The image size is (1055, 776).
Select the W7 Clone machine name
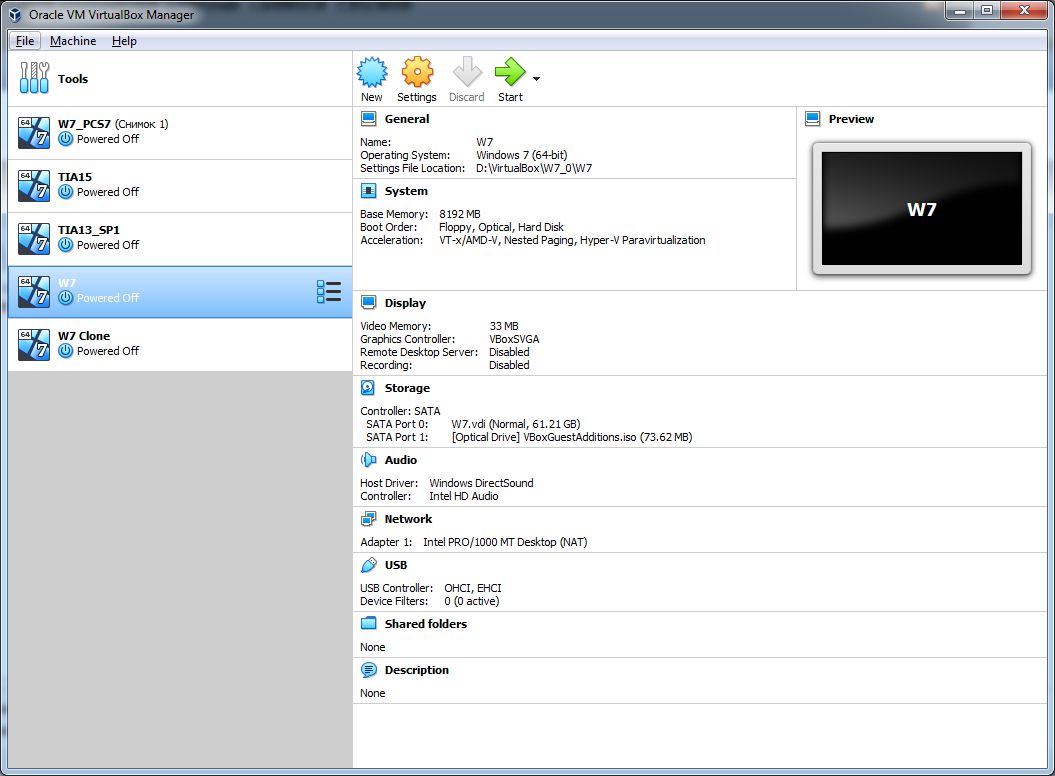[x=84, y=336]
